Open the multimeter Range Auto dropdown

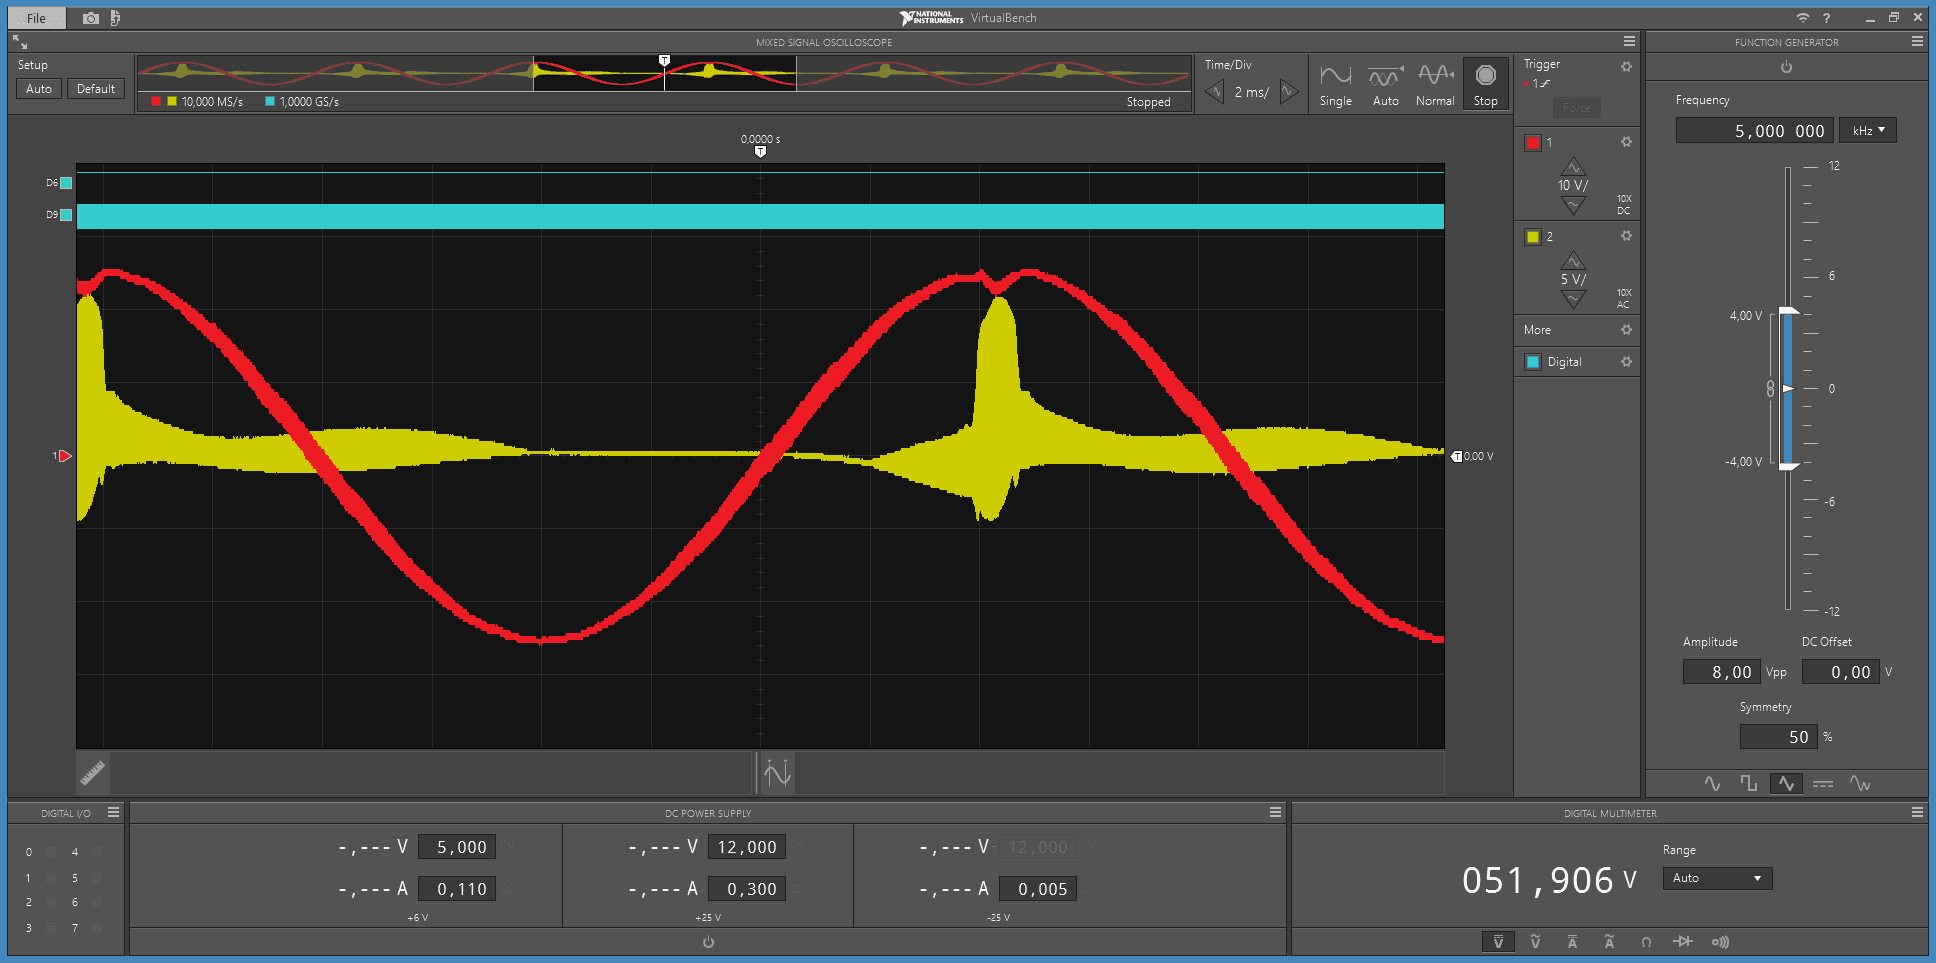coord(1717,878)
